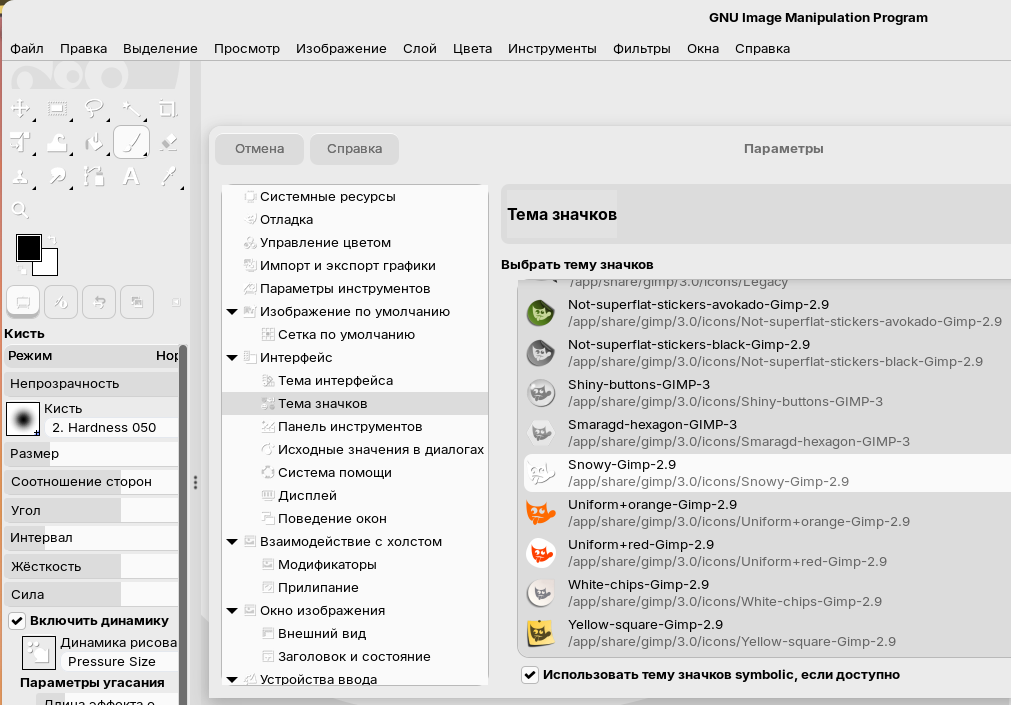Open the Фильтры menu
1011x705 pixels.
(x=642, y=48)
